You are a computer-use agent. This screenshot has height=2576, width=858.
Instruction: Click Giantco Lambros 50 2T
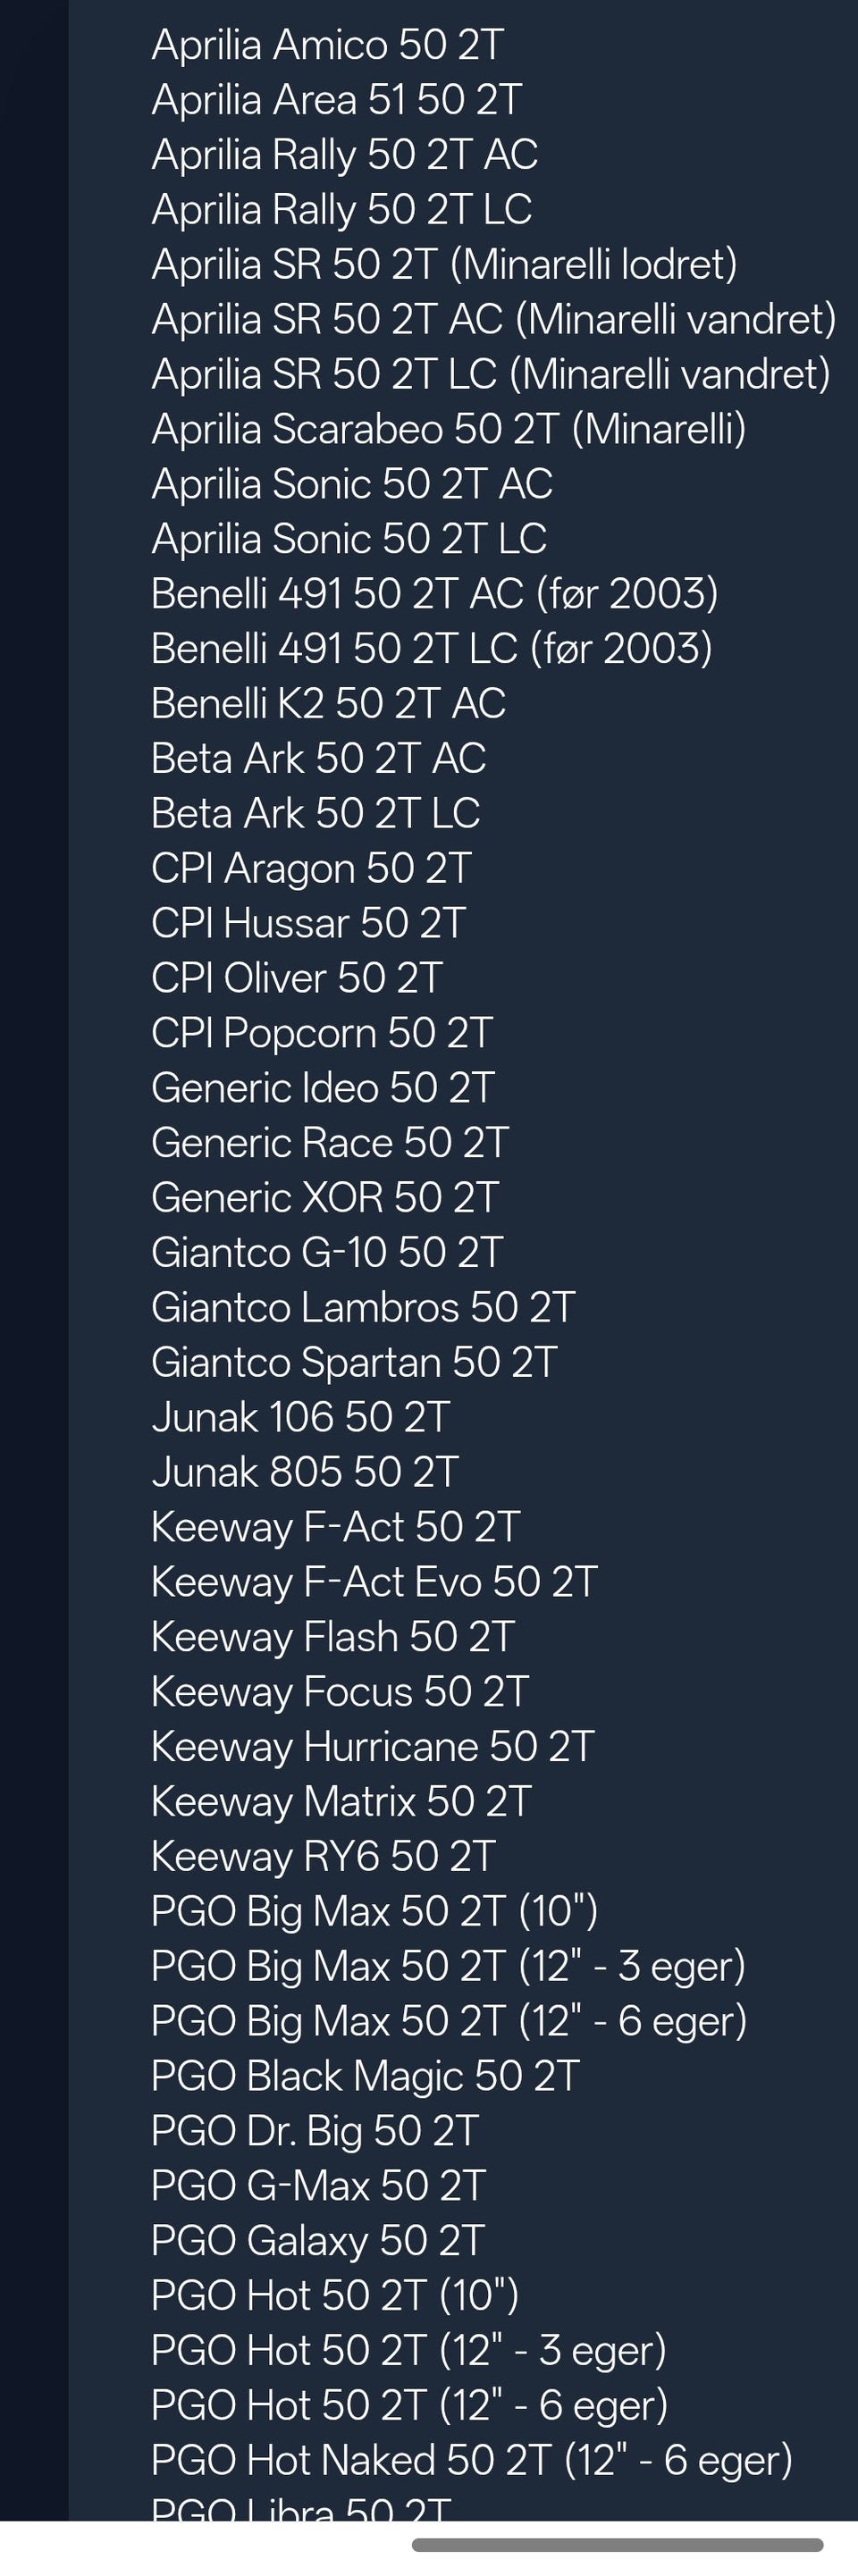coord(363,1307)
